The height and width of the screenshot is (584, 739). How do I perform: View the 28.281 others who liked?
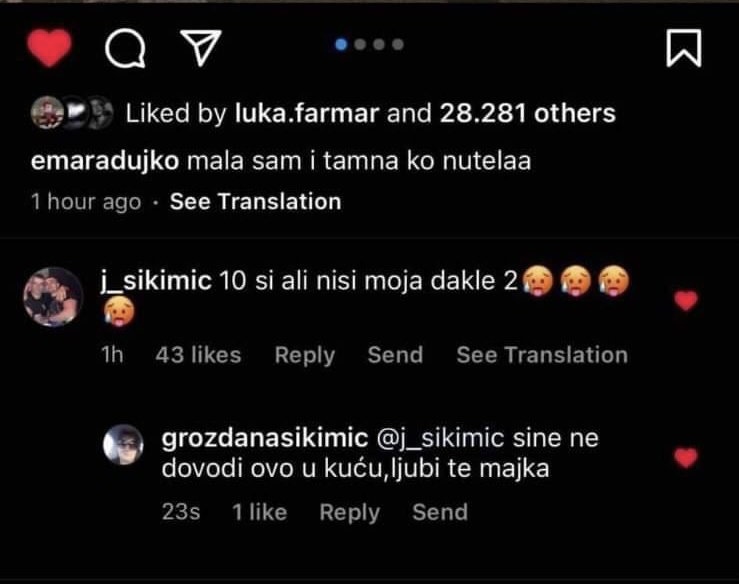[x=527, y=114]
